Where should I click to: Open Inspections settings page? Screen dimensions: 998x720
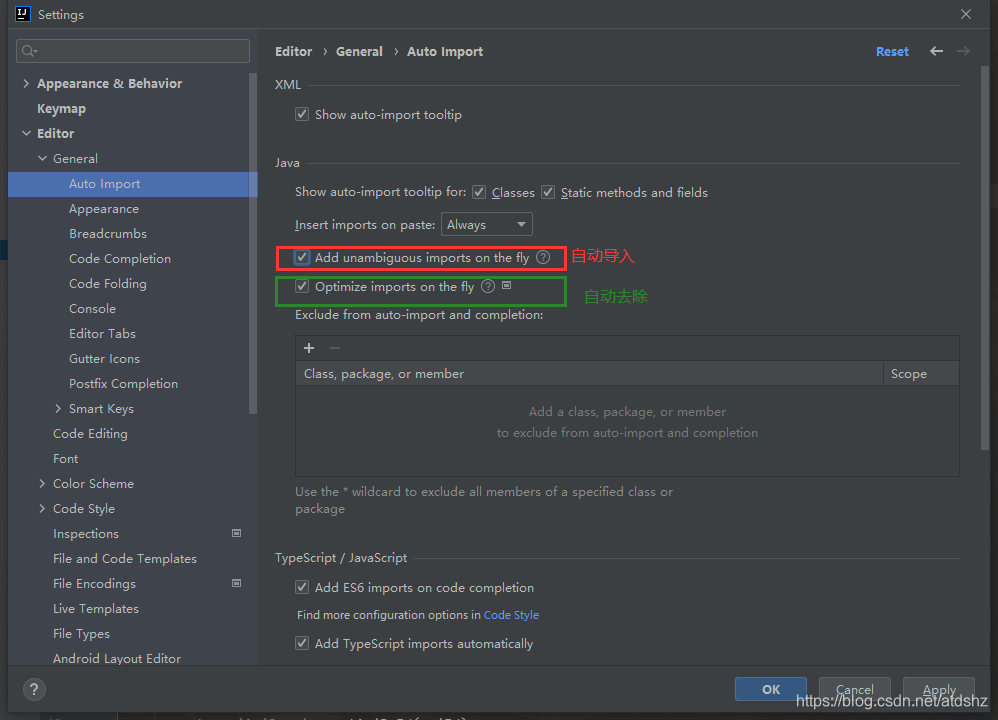click(x=86, y=533)
